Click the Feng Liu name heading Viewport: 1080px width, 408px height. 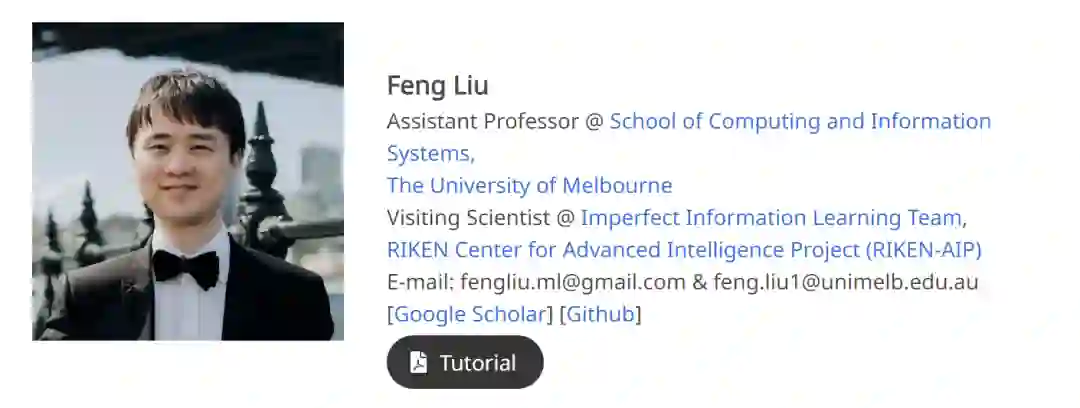tap(437, 86)
